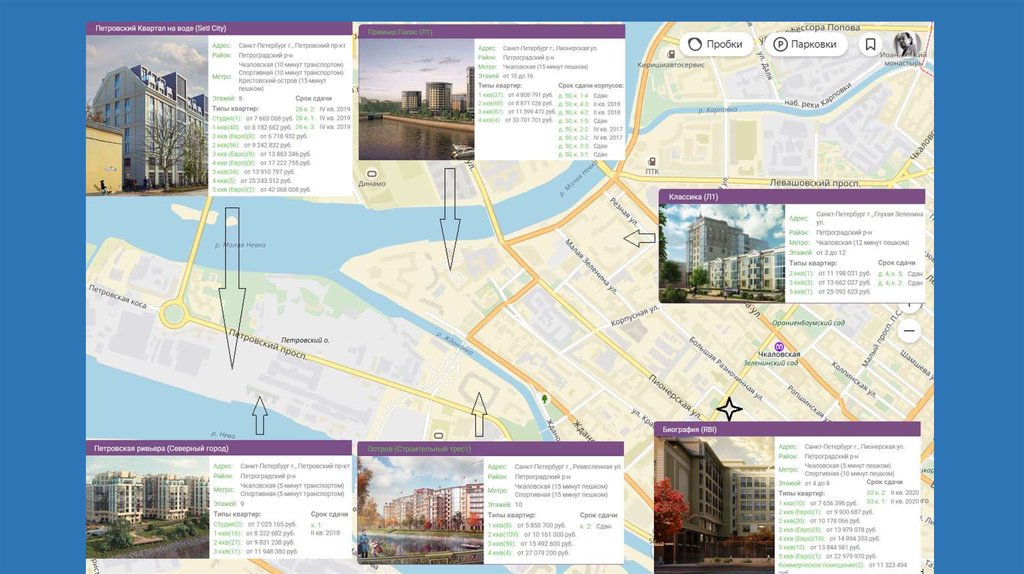Select 2 ккв(1) in Классика card

click(801, 274)
